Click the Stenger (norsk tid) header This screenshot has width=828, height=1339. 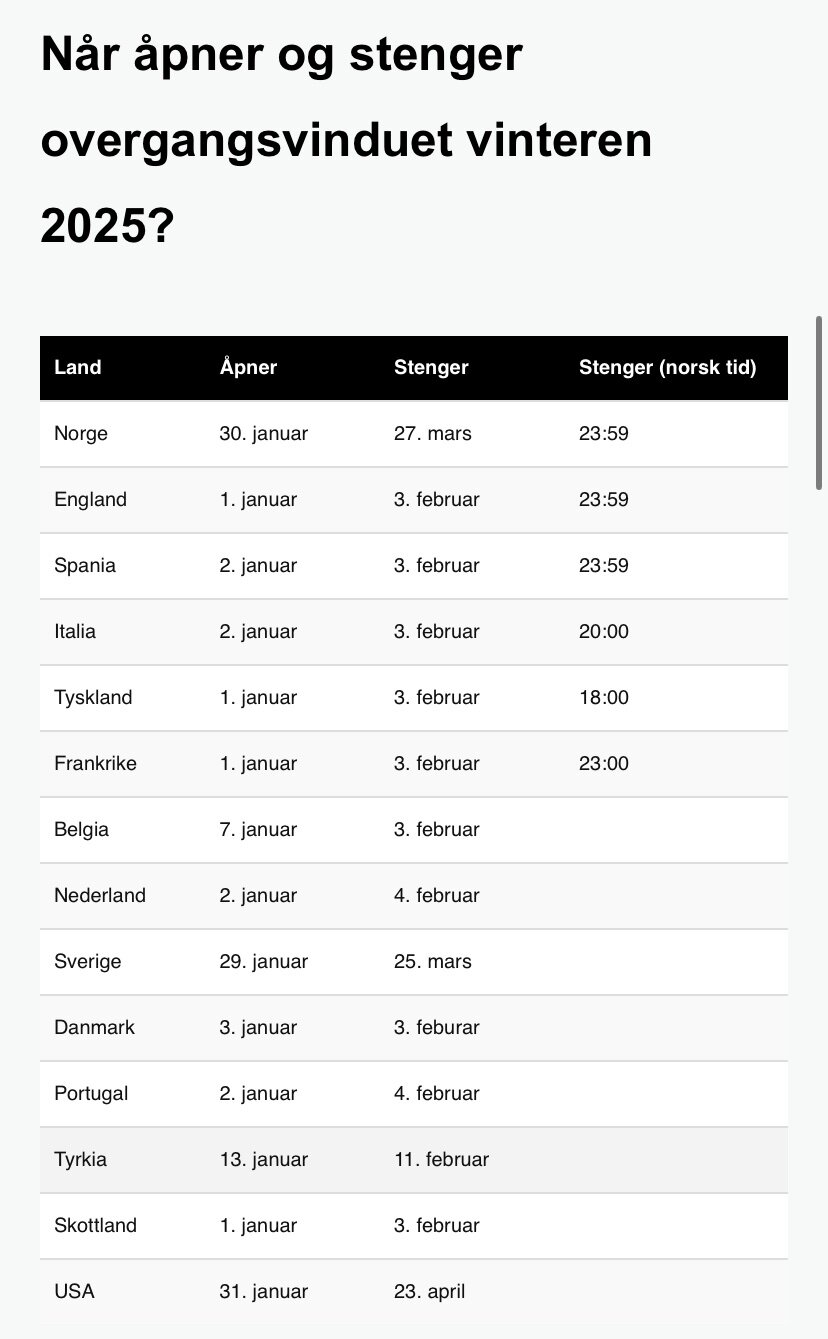pyautogui.click(x=667, y=367)
